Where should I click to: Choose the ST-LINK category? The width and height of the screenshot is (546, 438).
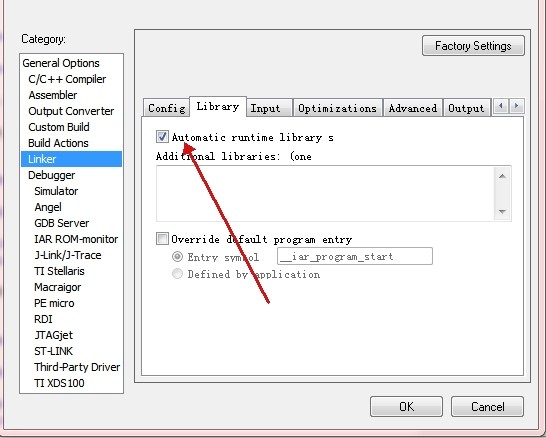pyautogui.click(x=54, y=351)
